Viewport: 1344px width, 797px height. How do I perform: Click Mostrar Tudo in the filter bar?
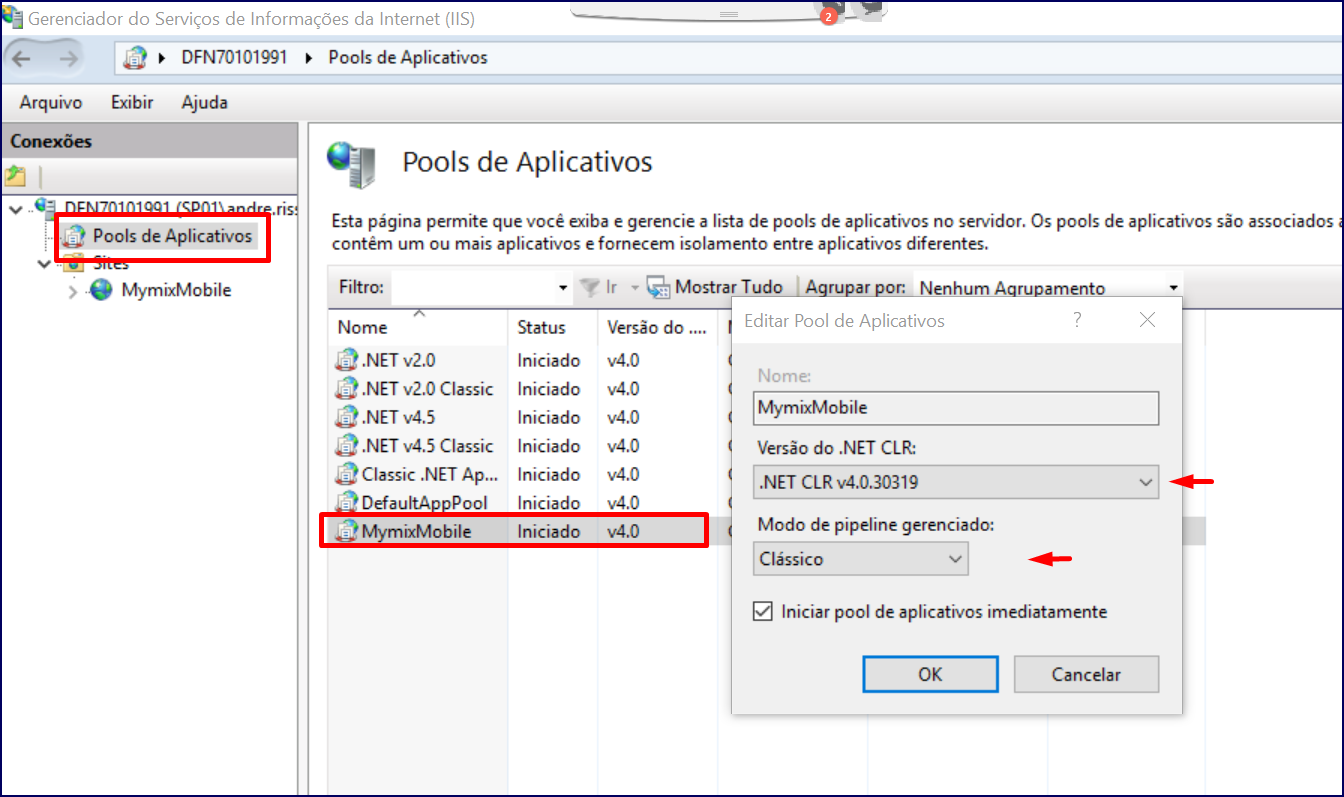pos(729,288)
